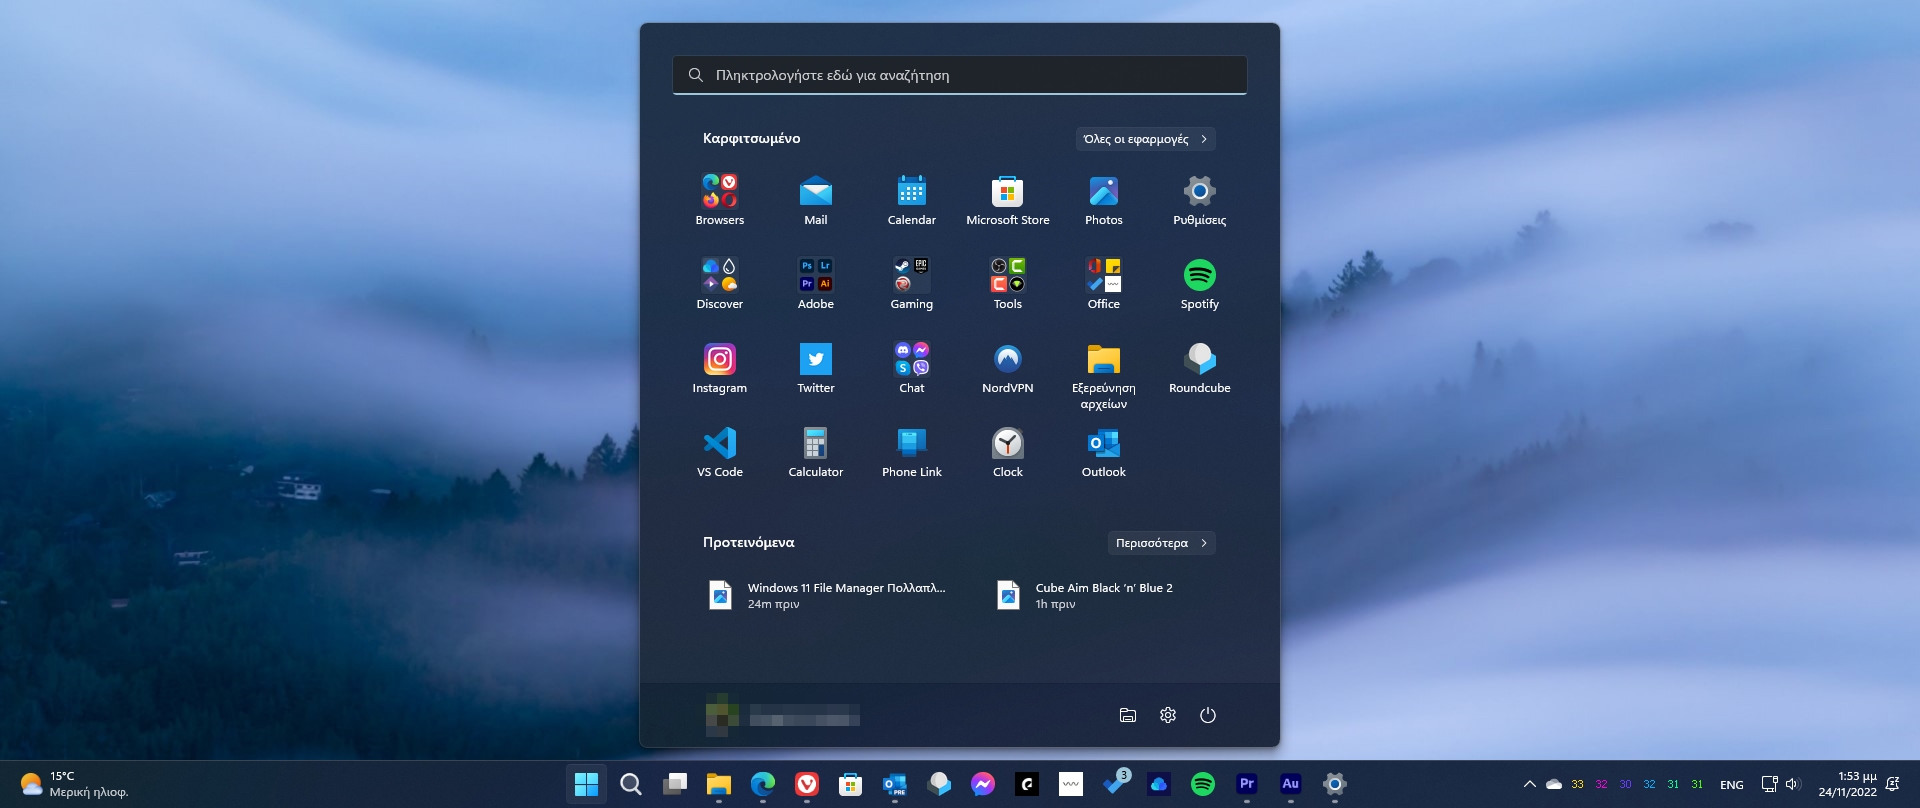Click the 'Περισσότερα' recommended button
This screenshot has width=1920, height=808.
pos(1160,543)
